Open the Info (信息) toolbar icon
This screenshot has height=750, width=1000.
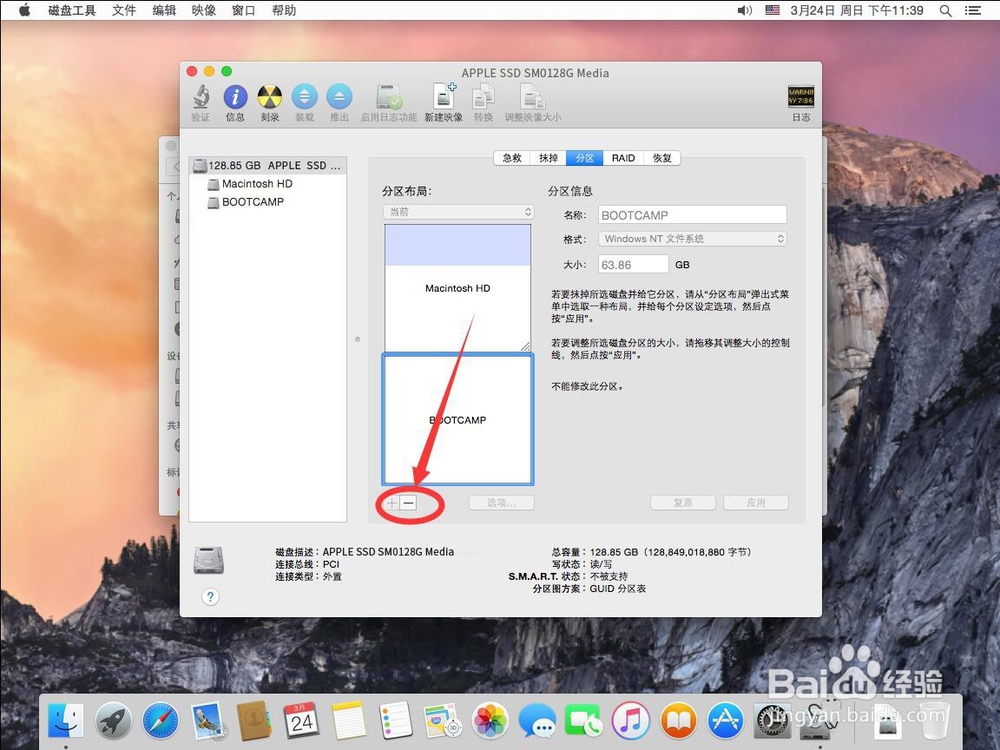pos(235,98)
